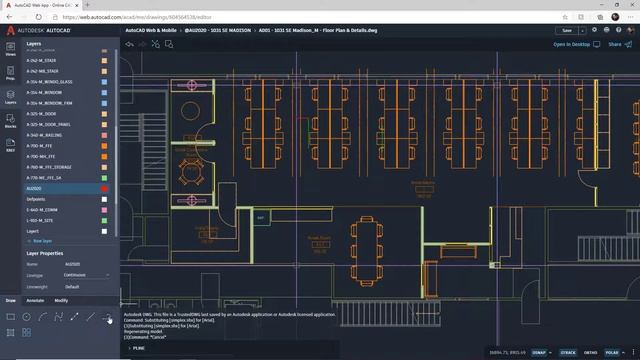
Task: Select the Rectangle draw tool
Action: 11,317
